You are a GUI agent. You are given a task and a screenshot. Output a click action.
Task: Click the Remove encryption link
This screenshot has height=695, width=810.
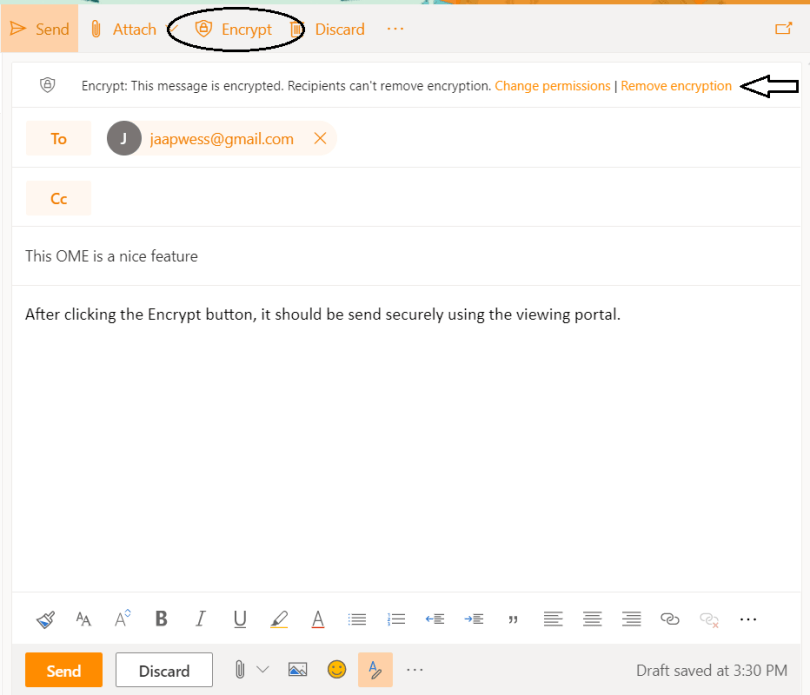[x=676, y=86]
